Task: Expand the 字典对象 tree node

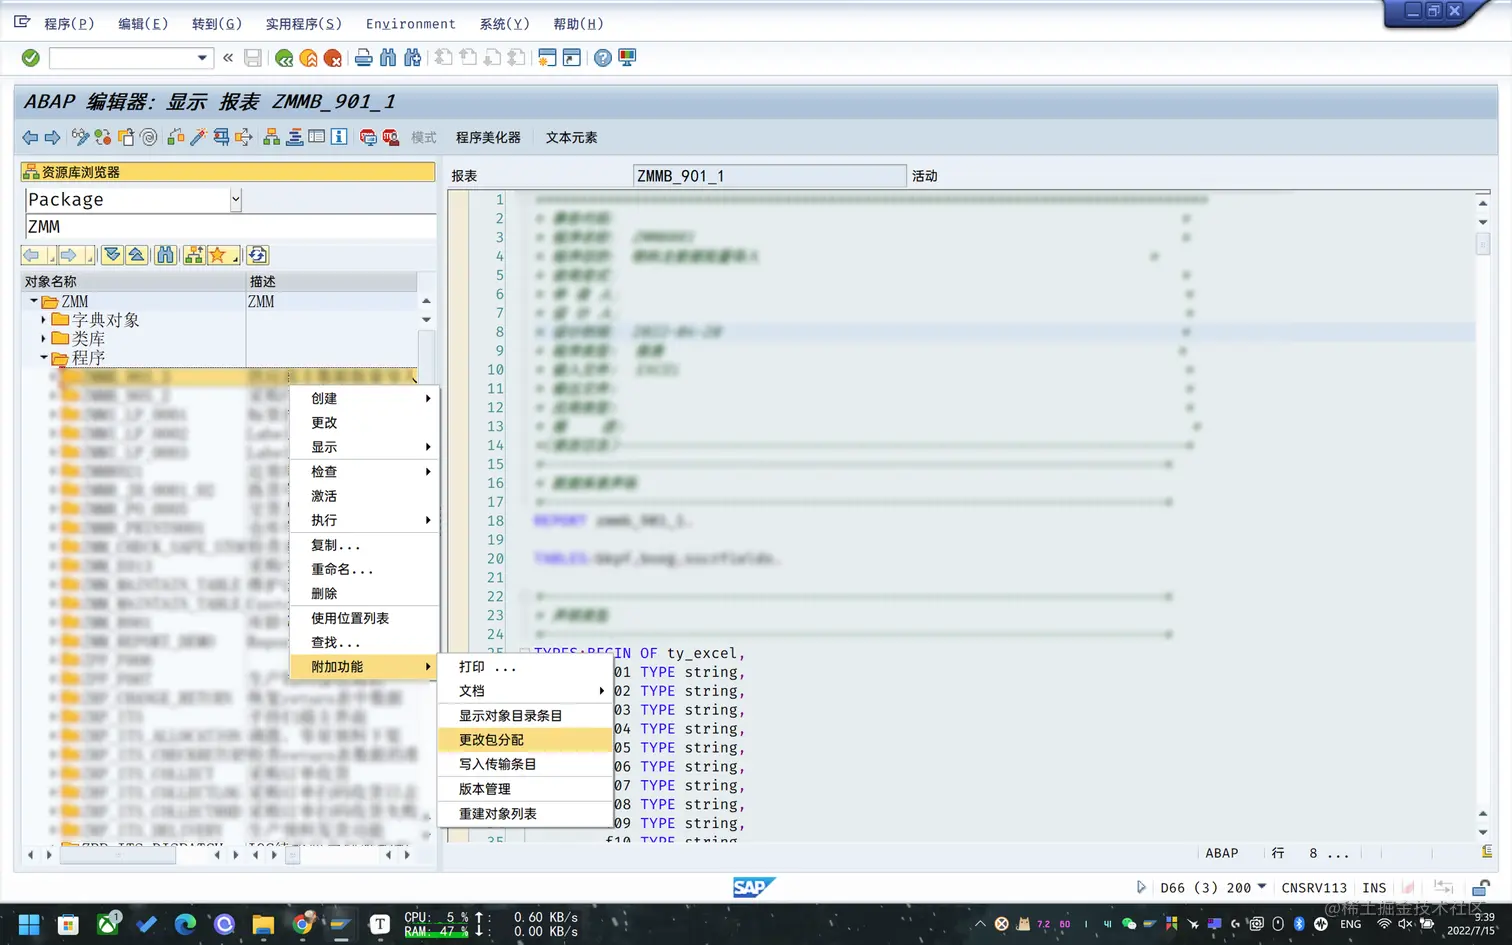Action: pyautogui.click(x=42, y=319)
